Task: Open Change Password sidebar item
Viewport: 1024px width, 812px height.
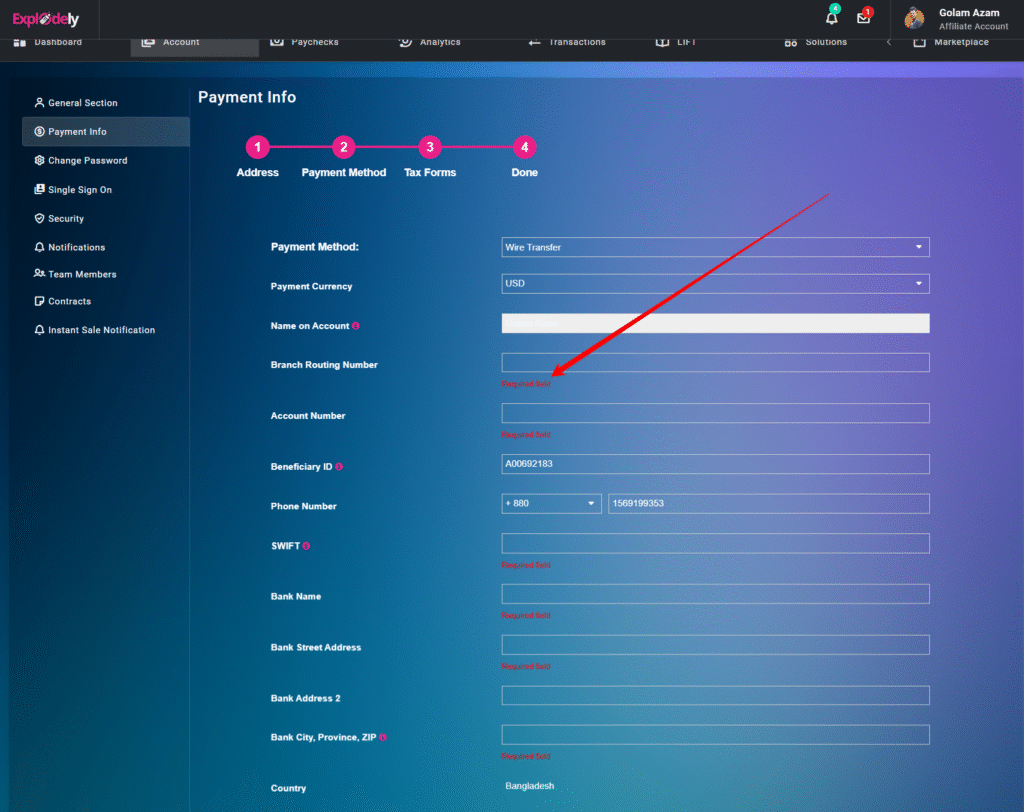Action: (87, 161)
